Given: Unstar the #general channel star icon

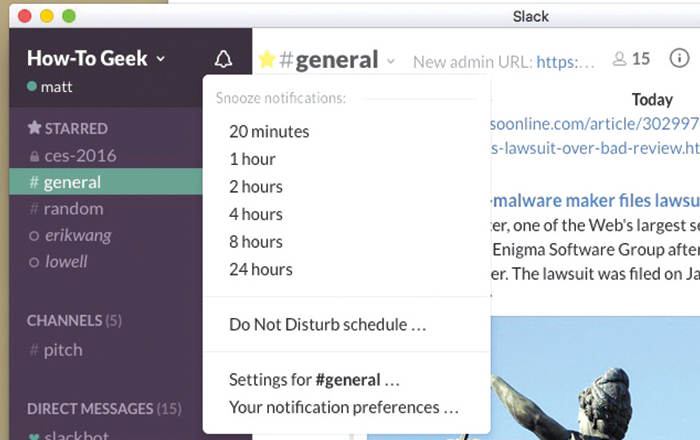Looking at the screenshot, I should (x=267, y=59).
